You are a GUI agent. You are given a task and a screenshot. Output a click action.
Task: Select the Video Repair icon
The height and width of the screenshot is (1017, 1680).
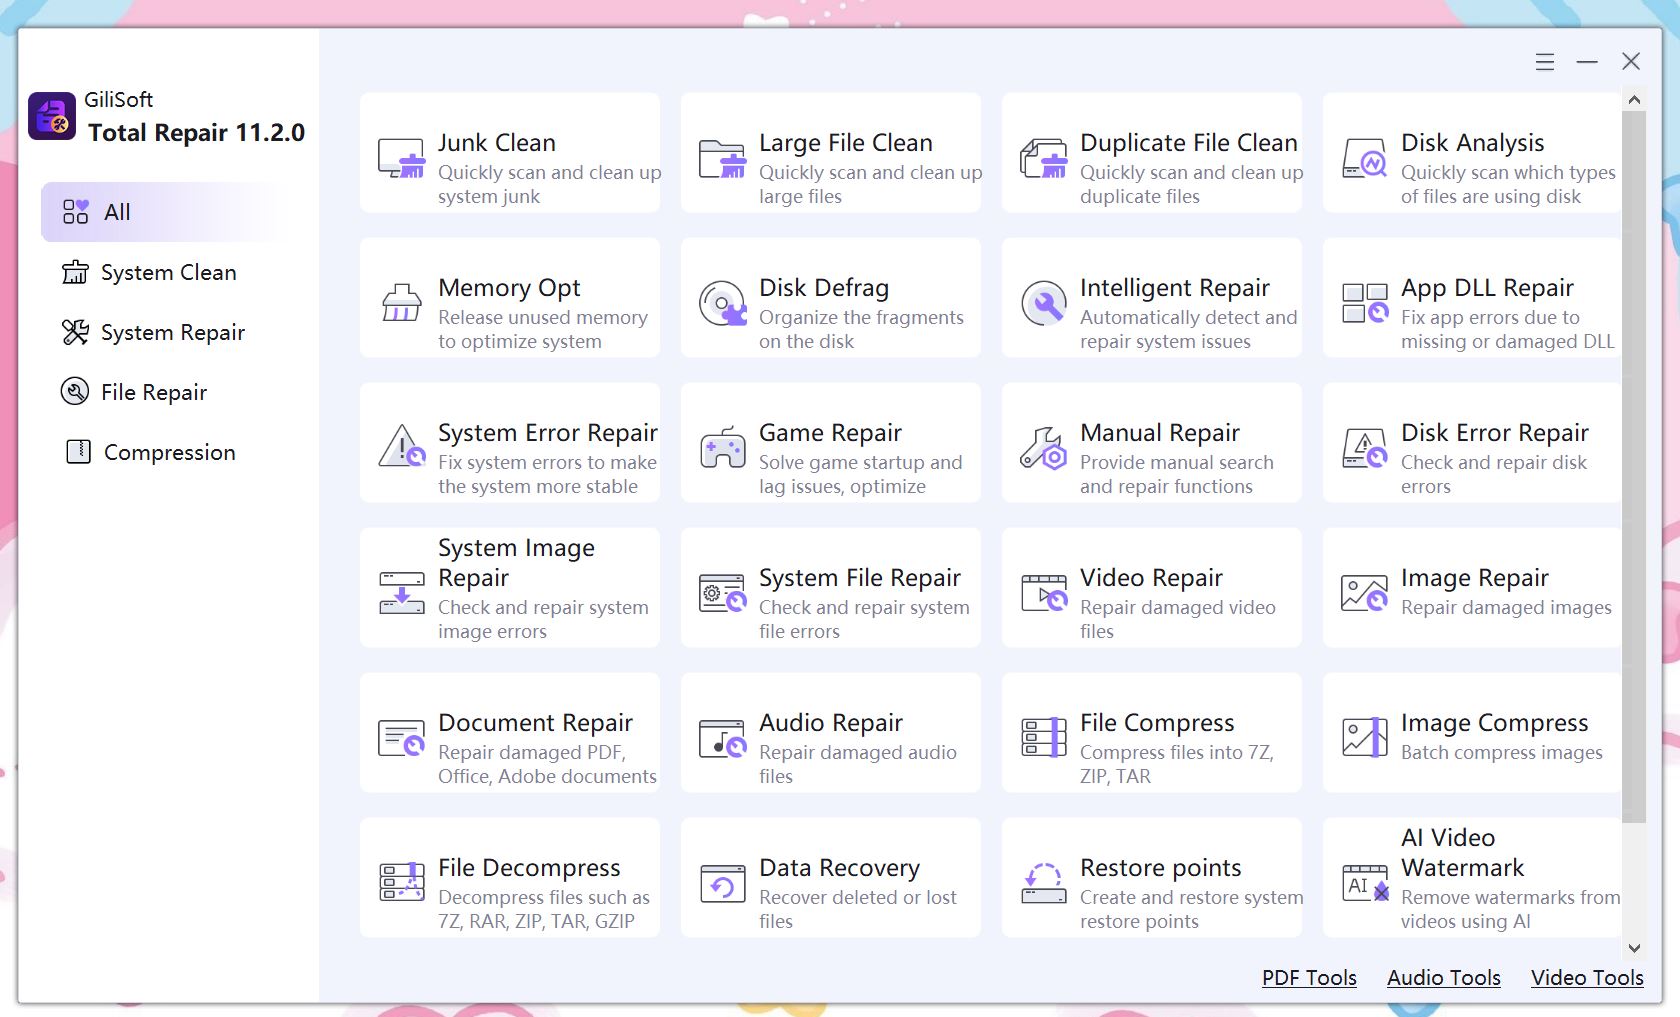coord(1043,594)
